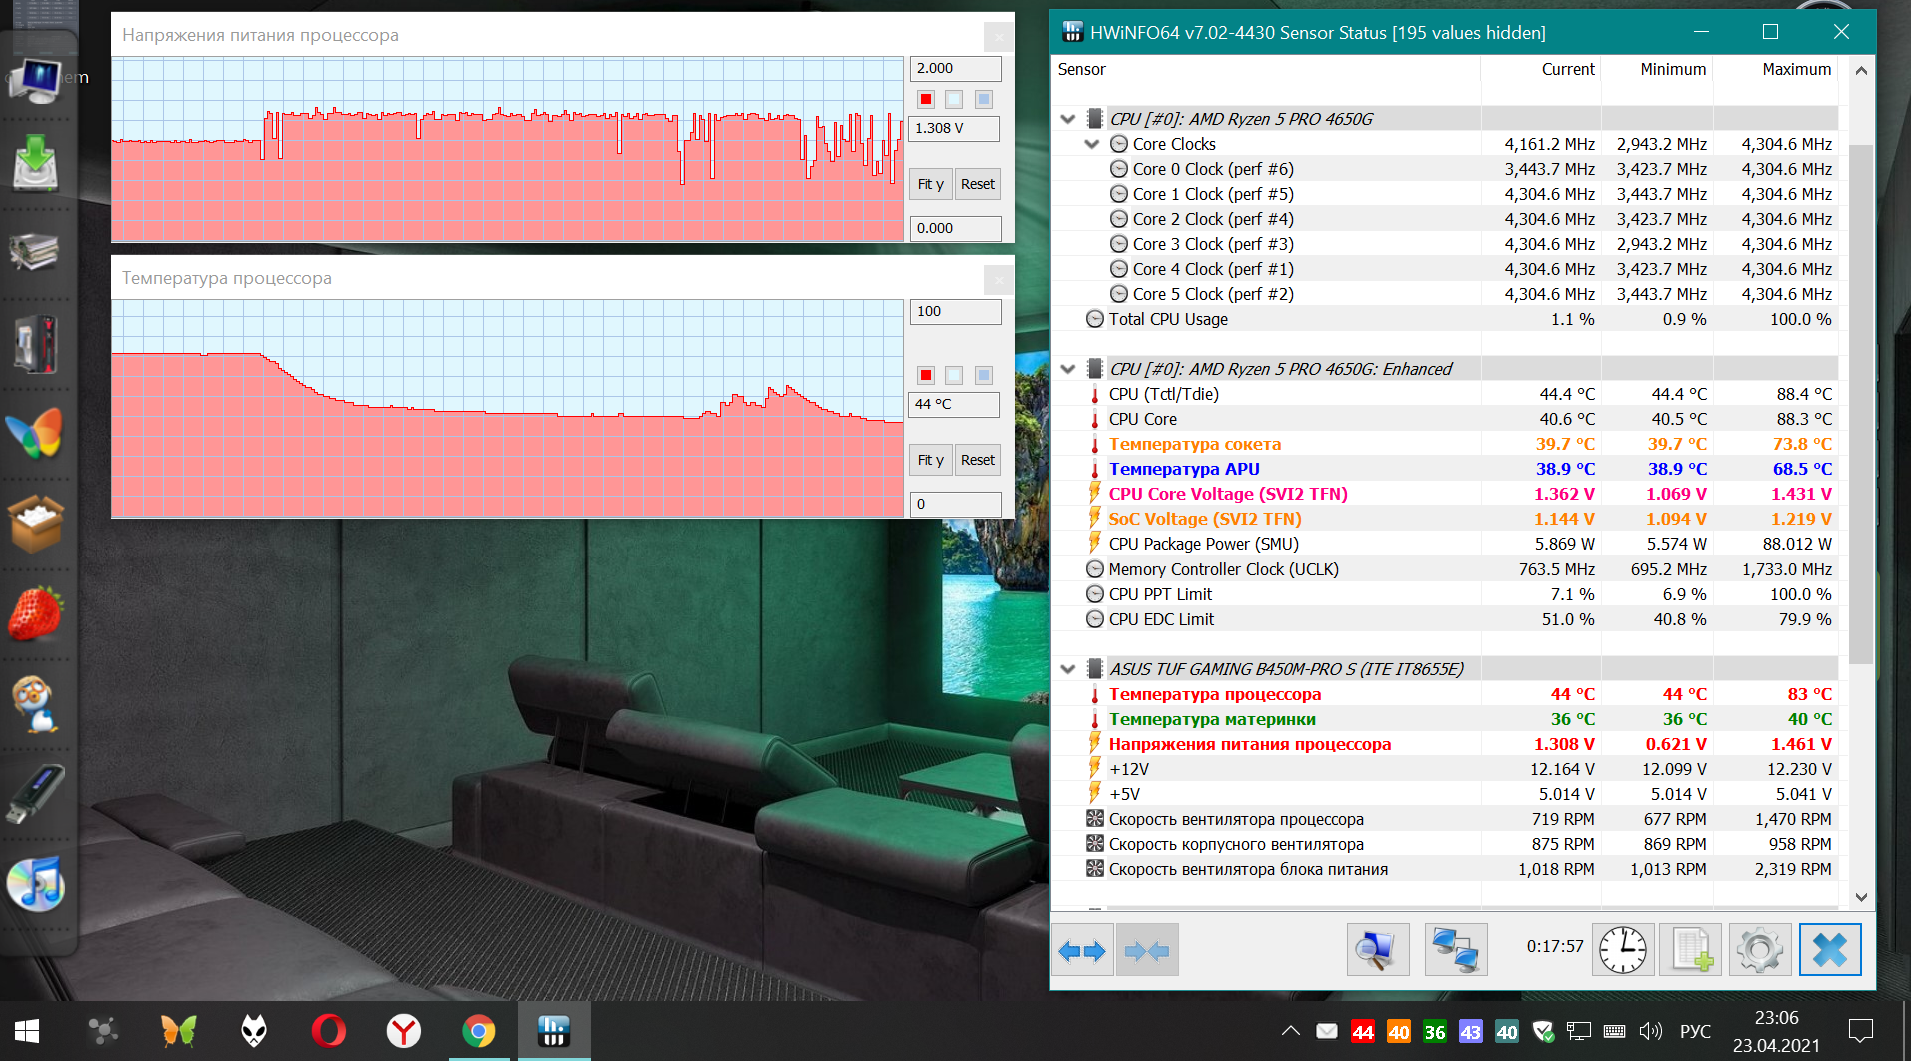Collapse the AMD Ryzen 5 PRO 4650G: Enhanced group
Image resolution: width=1911 pixels, height=1061 pixels.
[1068, 369]
